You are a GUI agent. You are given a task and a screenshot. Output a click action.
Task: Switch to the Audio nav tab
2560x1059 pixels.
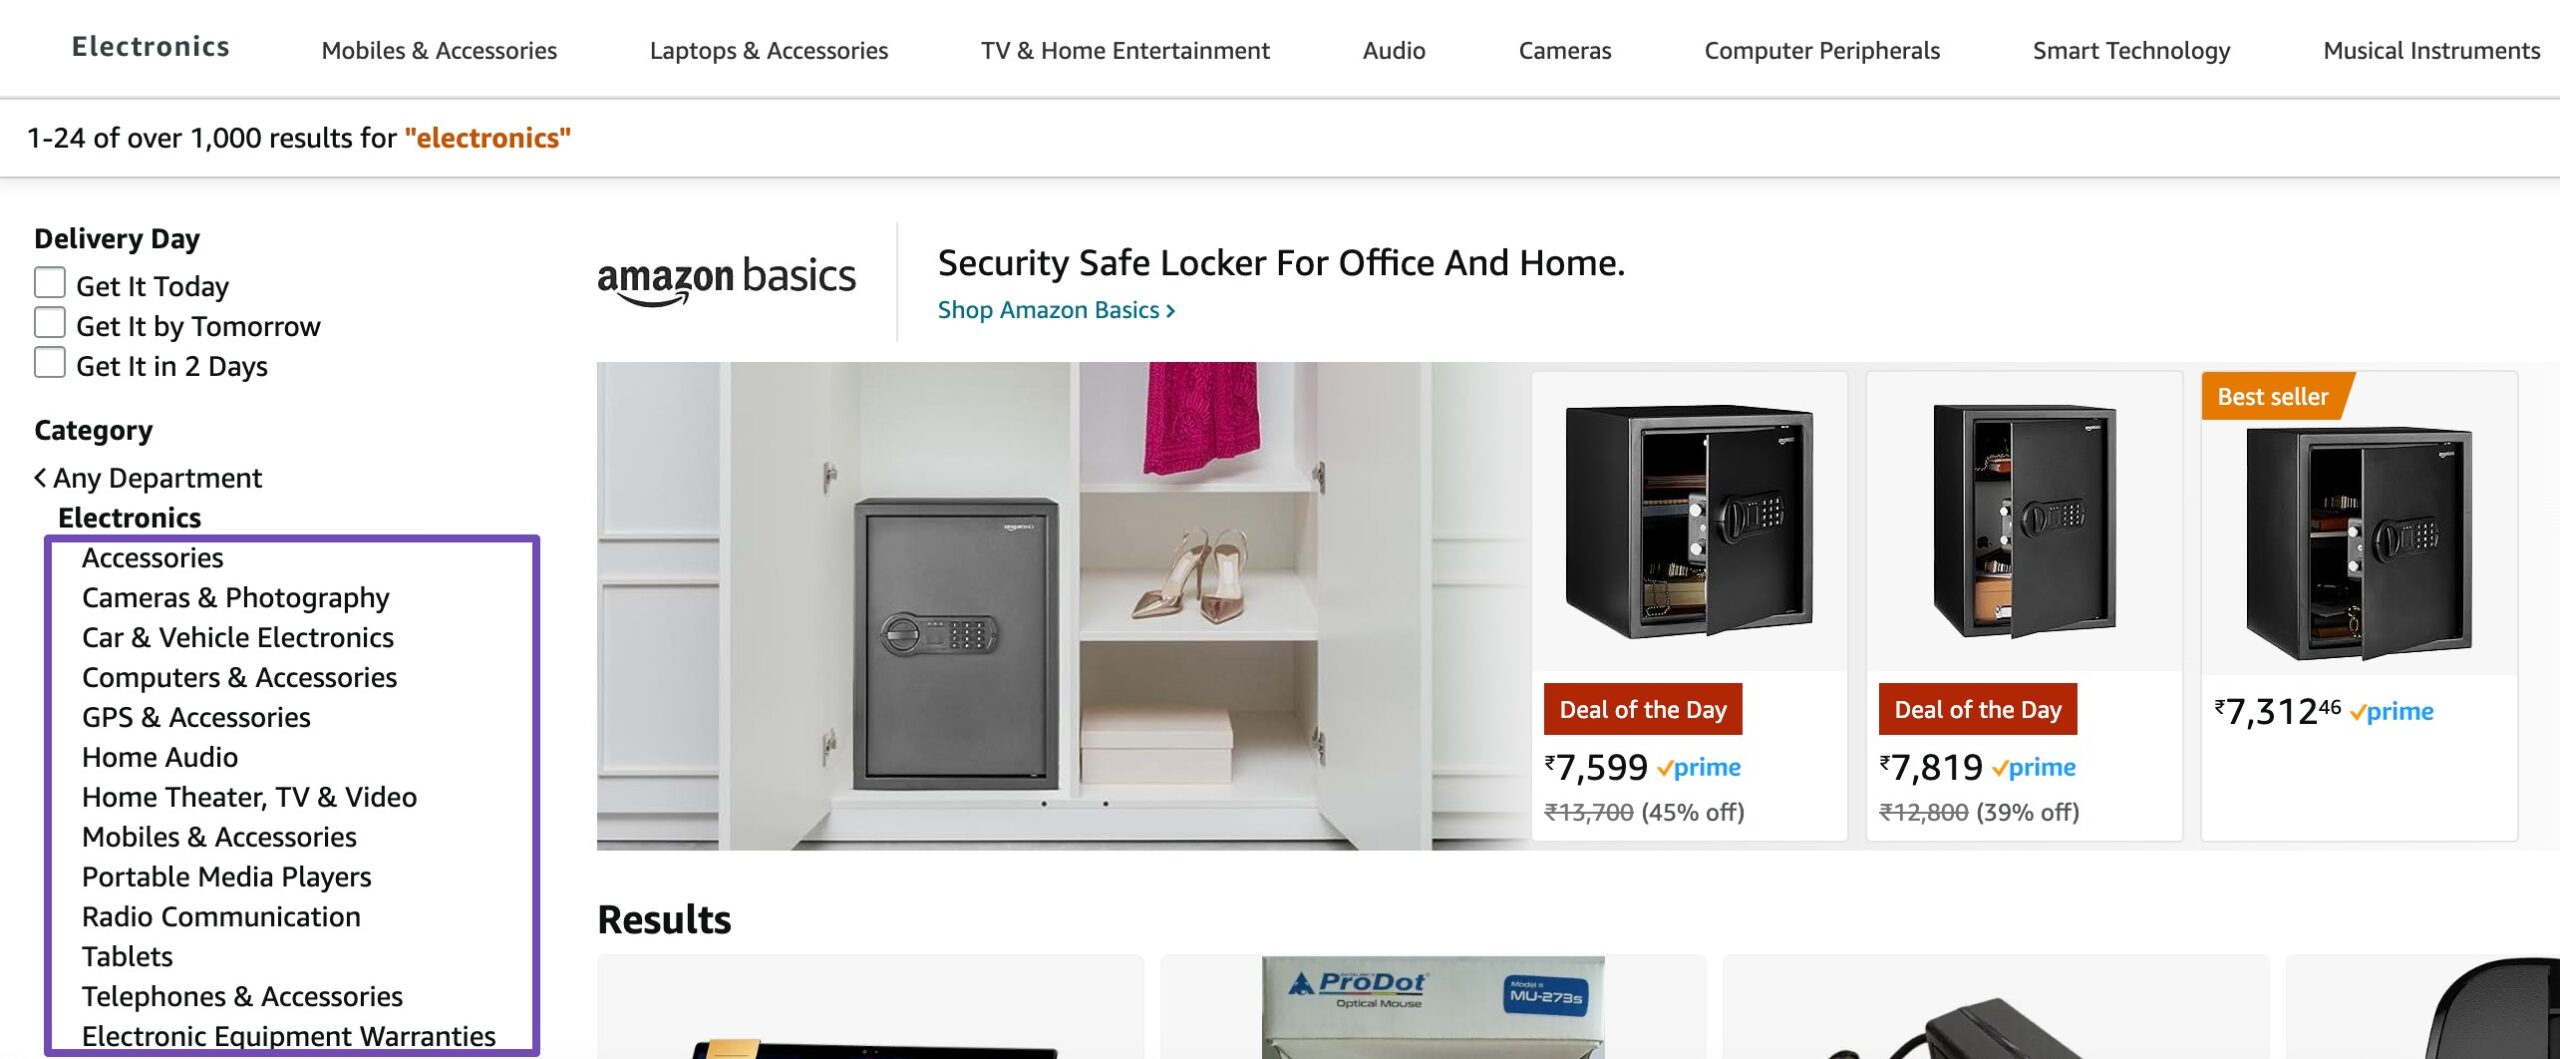pos(1394,50)
